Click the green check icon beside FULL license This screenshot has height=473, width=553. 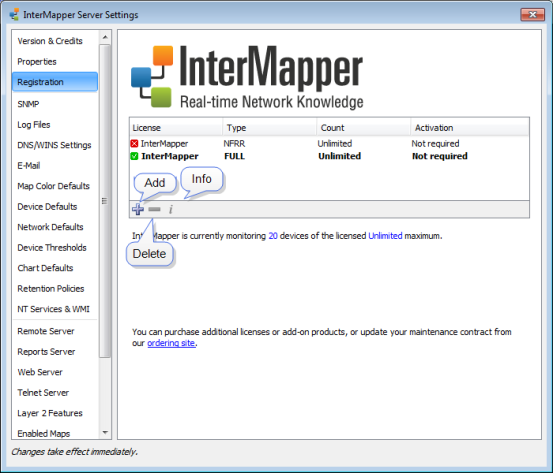pyautogui.click(x=134, y=156)
